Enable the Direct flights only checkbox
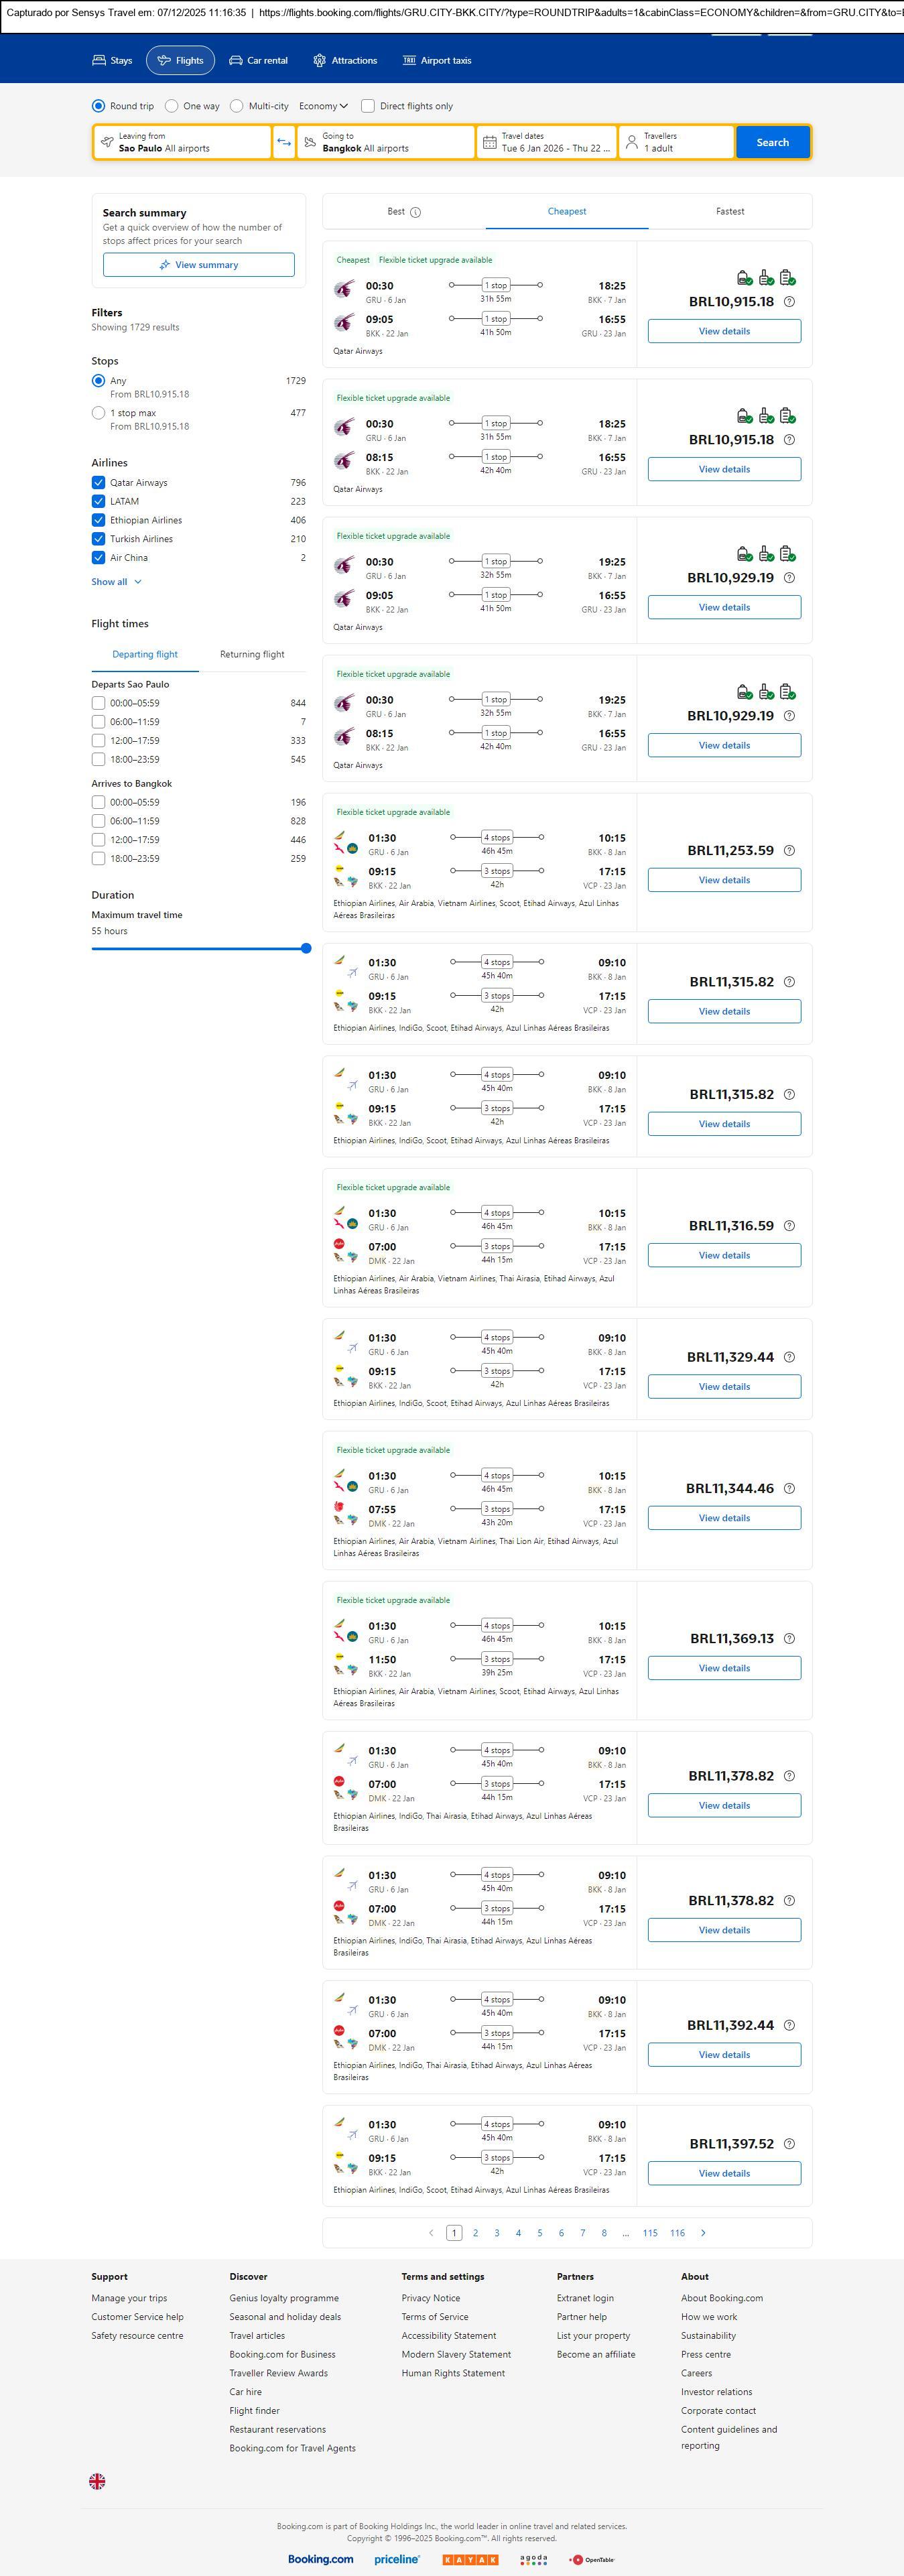The height and width of the screenshot is (2576, 904). click(368, 106)
